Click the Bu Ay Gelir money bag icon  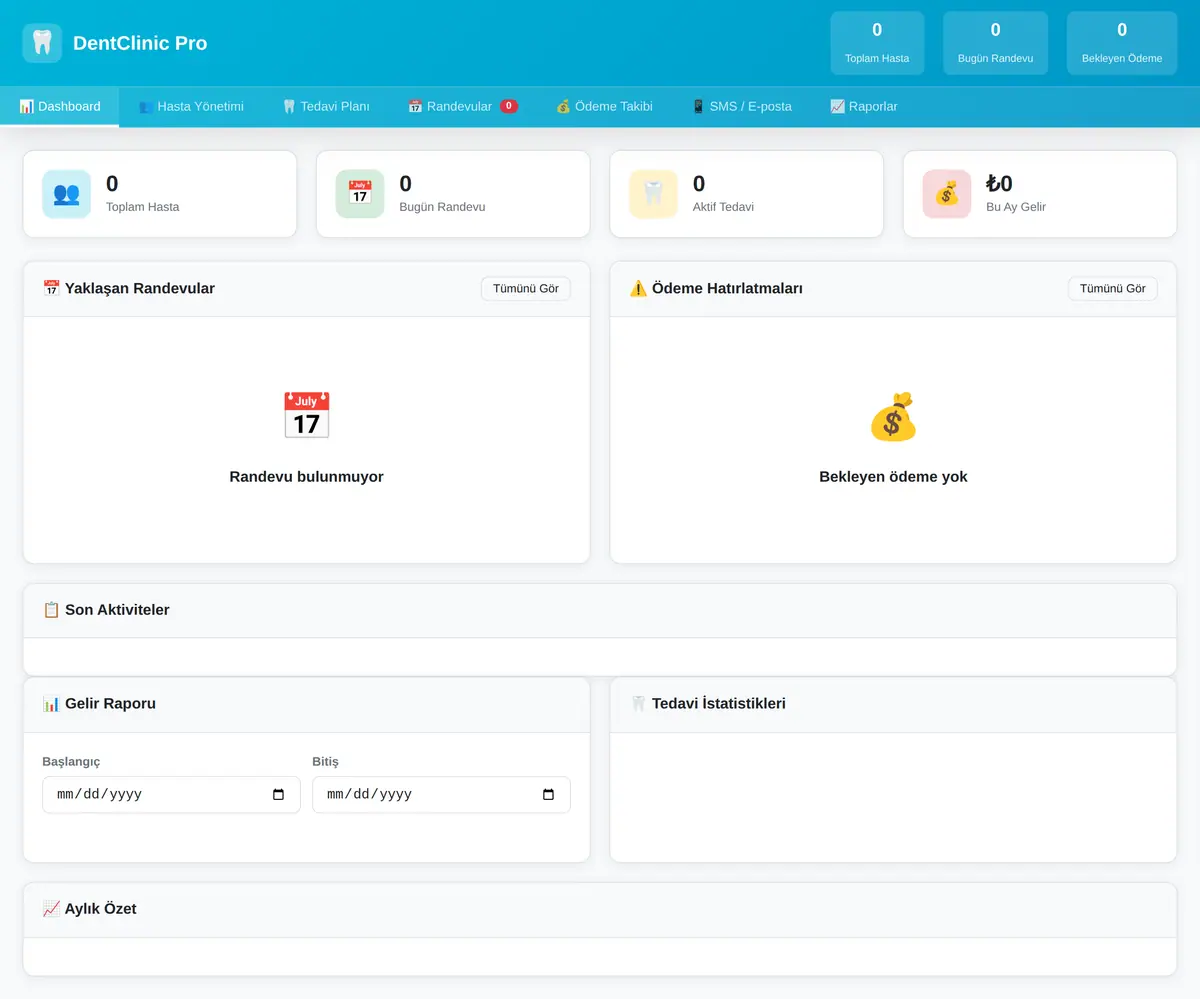click(947, 194)
